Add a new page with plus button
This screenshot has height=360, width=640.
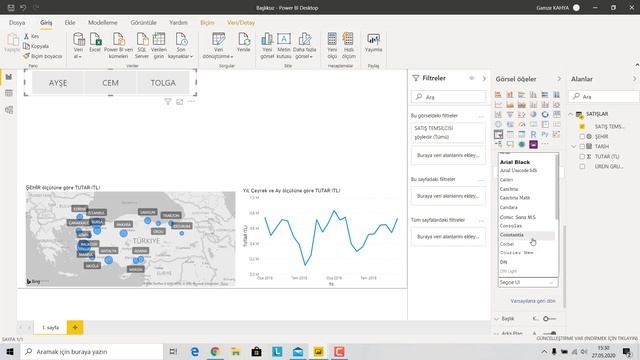(x=75, y=327)
